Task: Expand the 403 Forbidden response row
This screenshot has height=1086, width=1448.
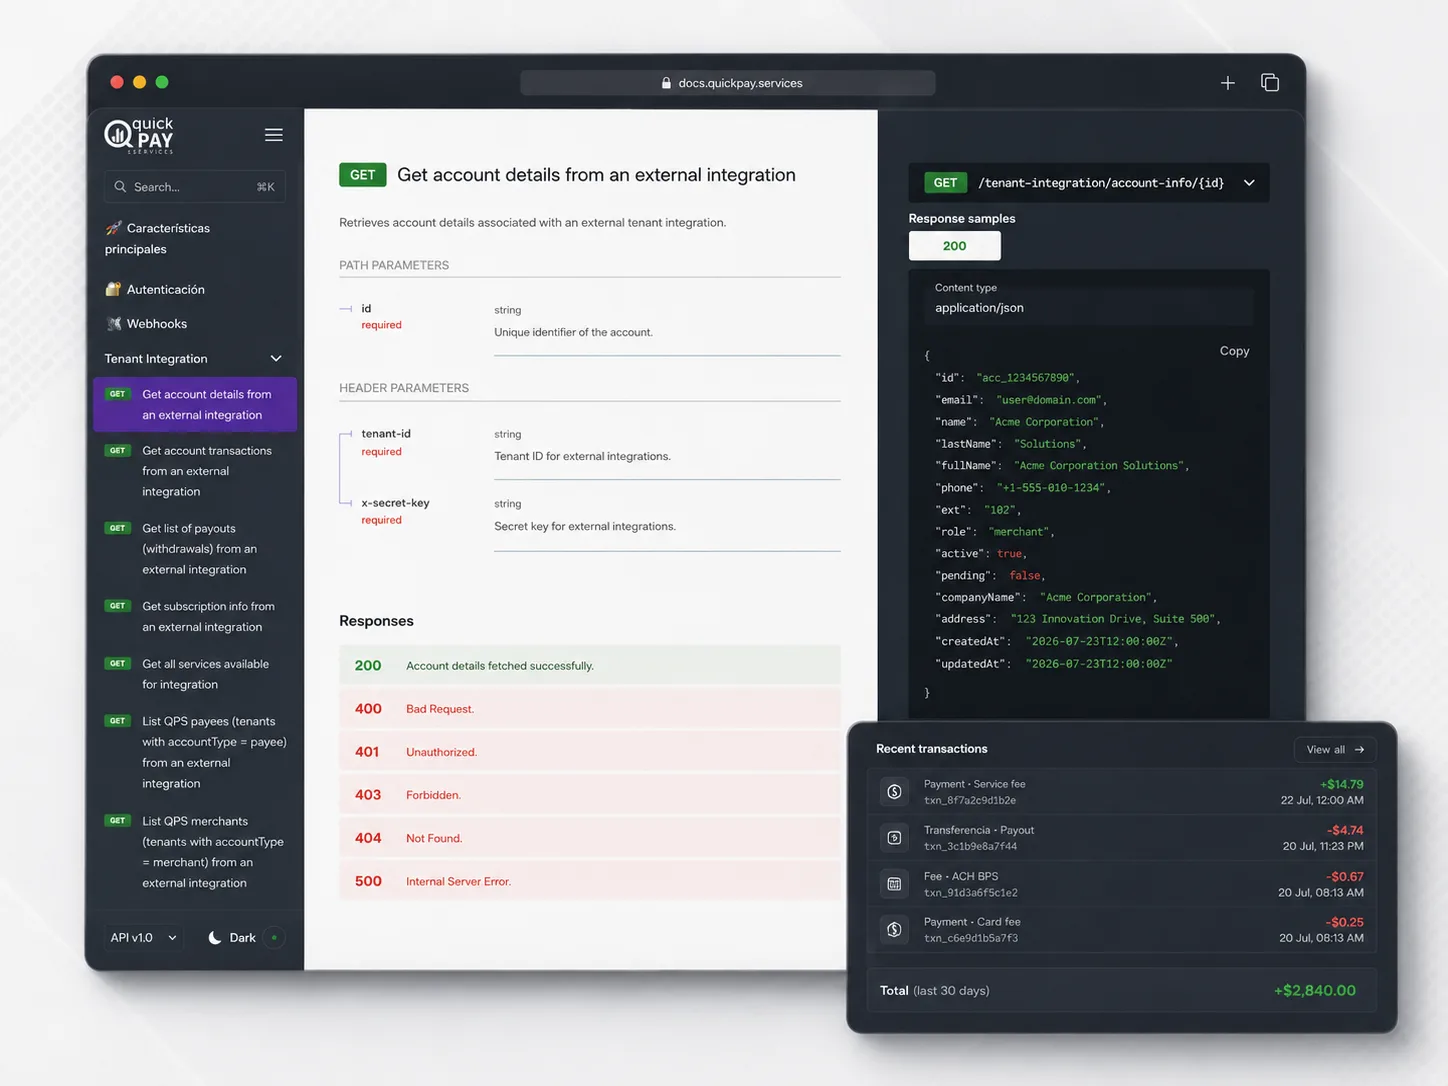Action: tap(590, 795)
